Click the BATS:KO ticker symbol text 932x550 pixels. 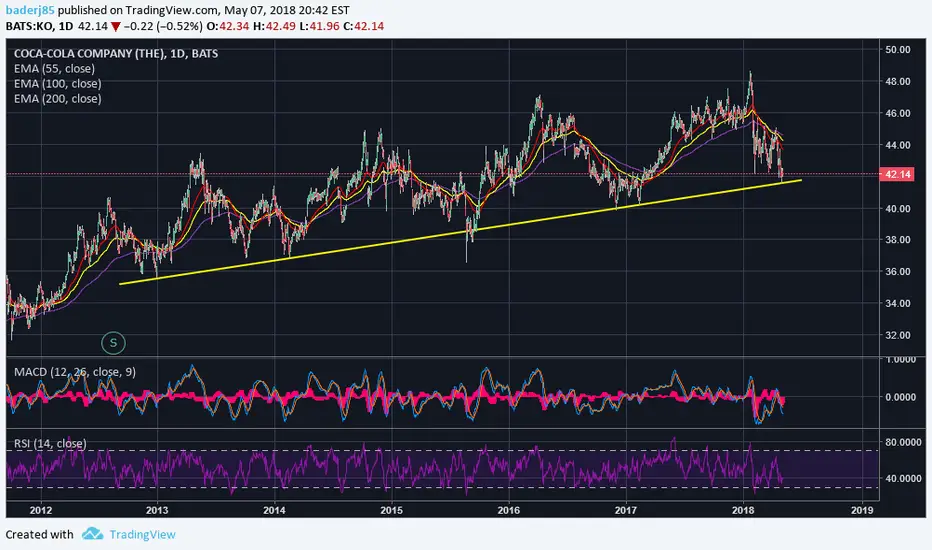pos(30,26)
